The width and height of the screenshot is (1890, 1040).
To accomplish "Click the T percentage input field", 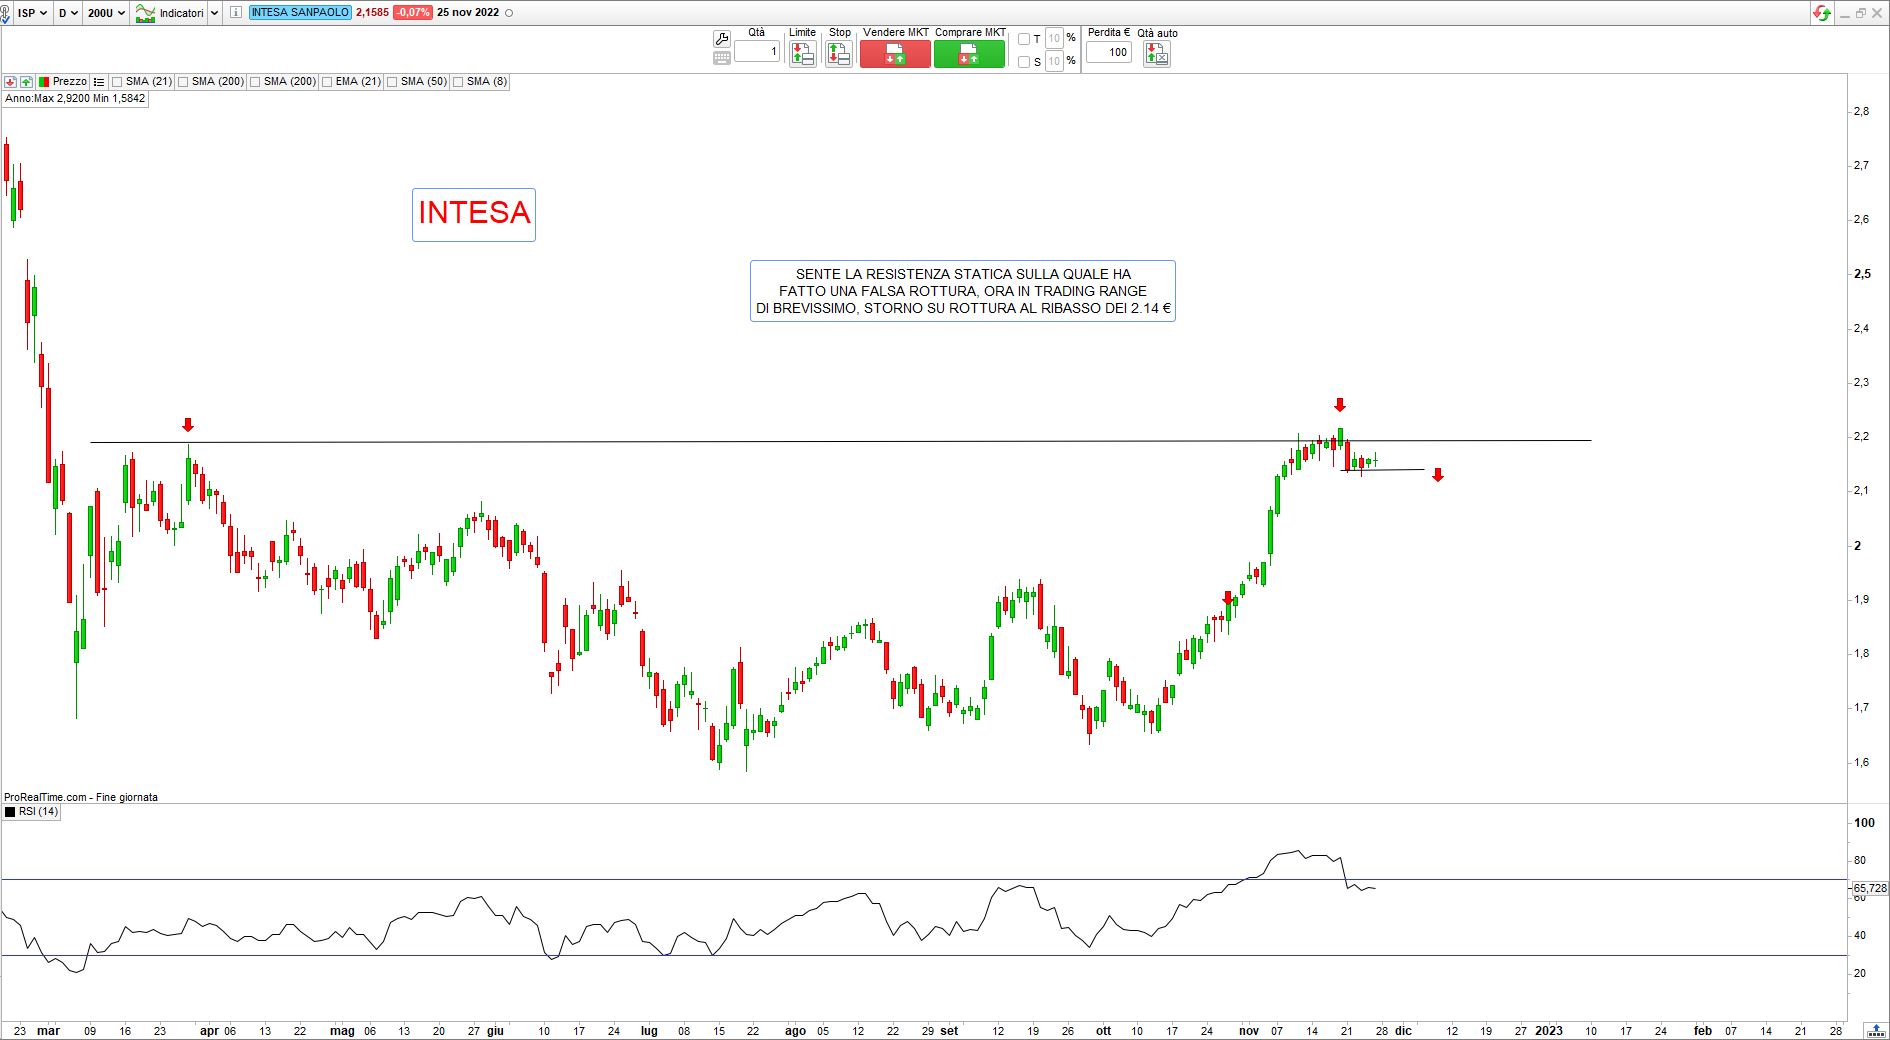I will click(1054, 39).
